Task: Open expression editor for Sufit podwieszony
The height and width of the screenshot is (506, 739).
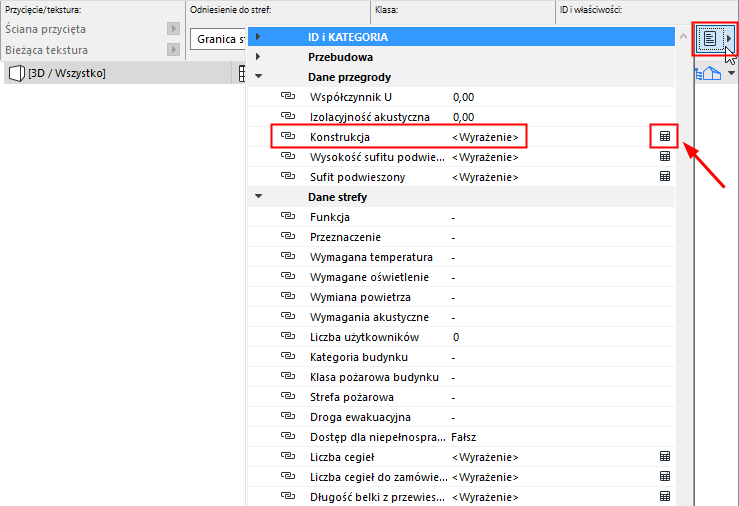Action: 665,176
